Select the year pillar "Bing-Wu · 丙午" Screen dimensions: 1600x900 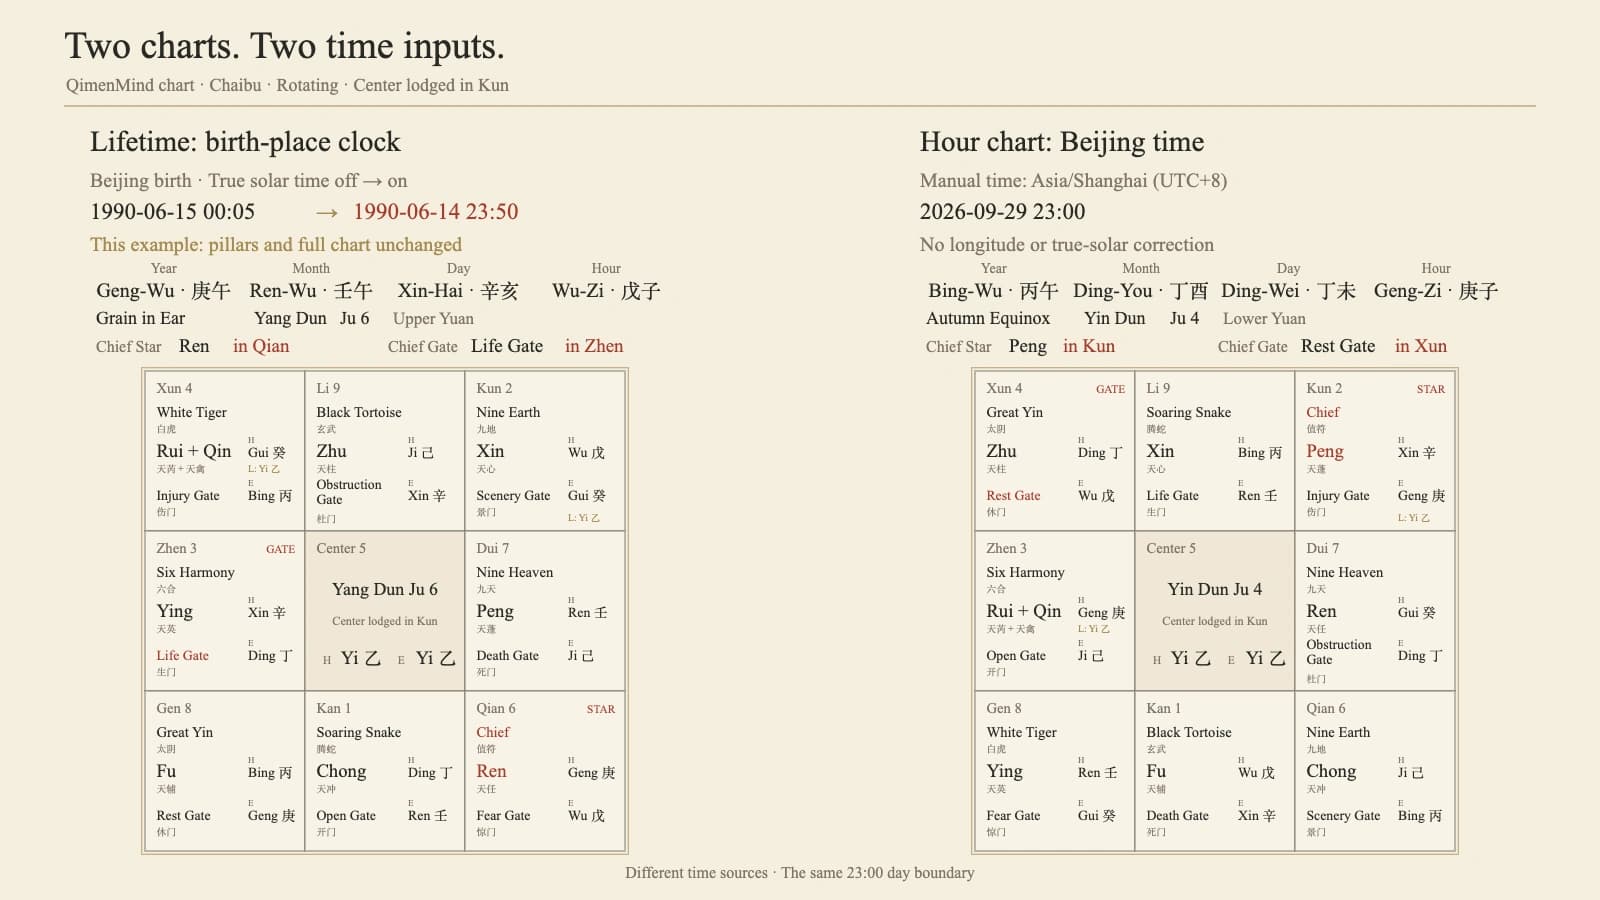tap(993, 291)
